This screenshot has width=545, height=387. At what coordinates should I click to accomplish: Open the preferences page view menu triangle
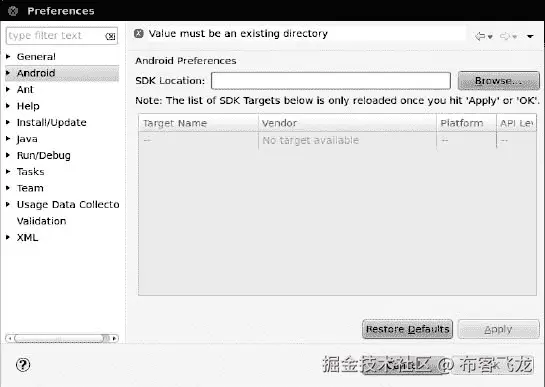(x=530, y=36)
